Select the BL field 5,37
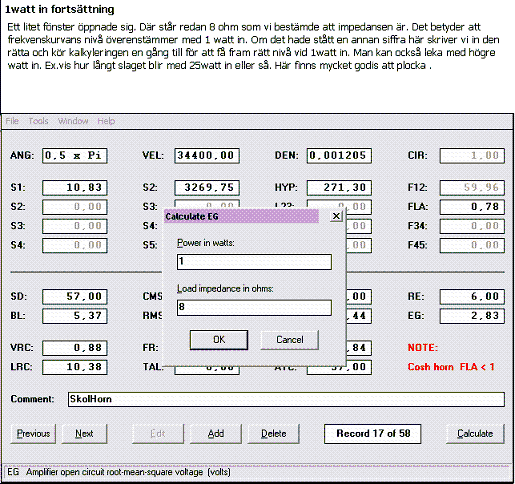 click(75, 316)
